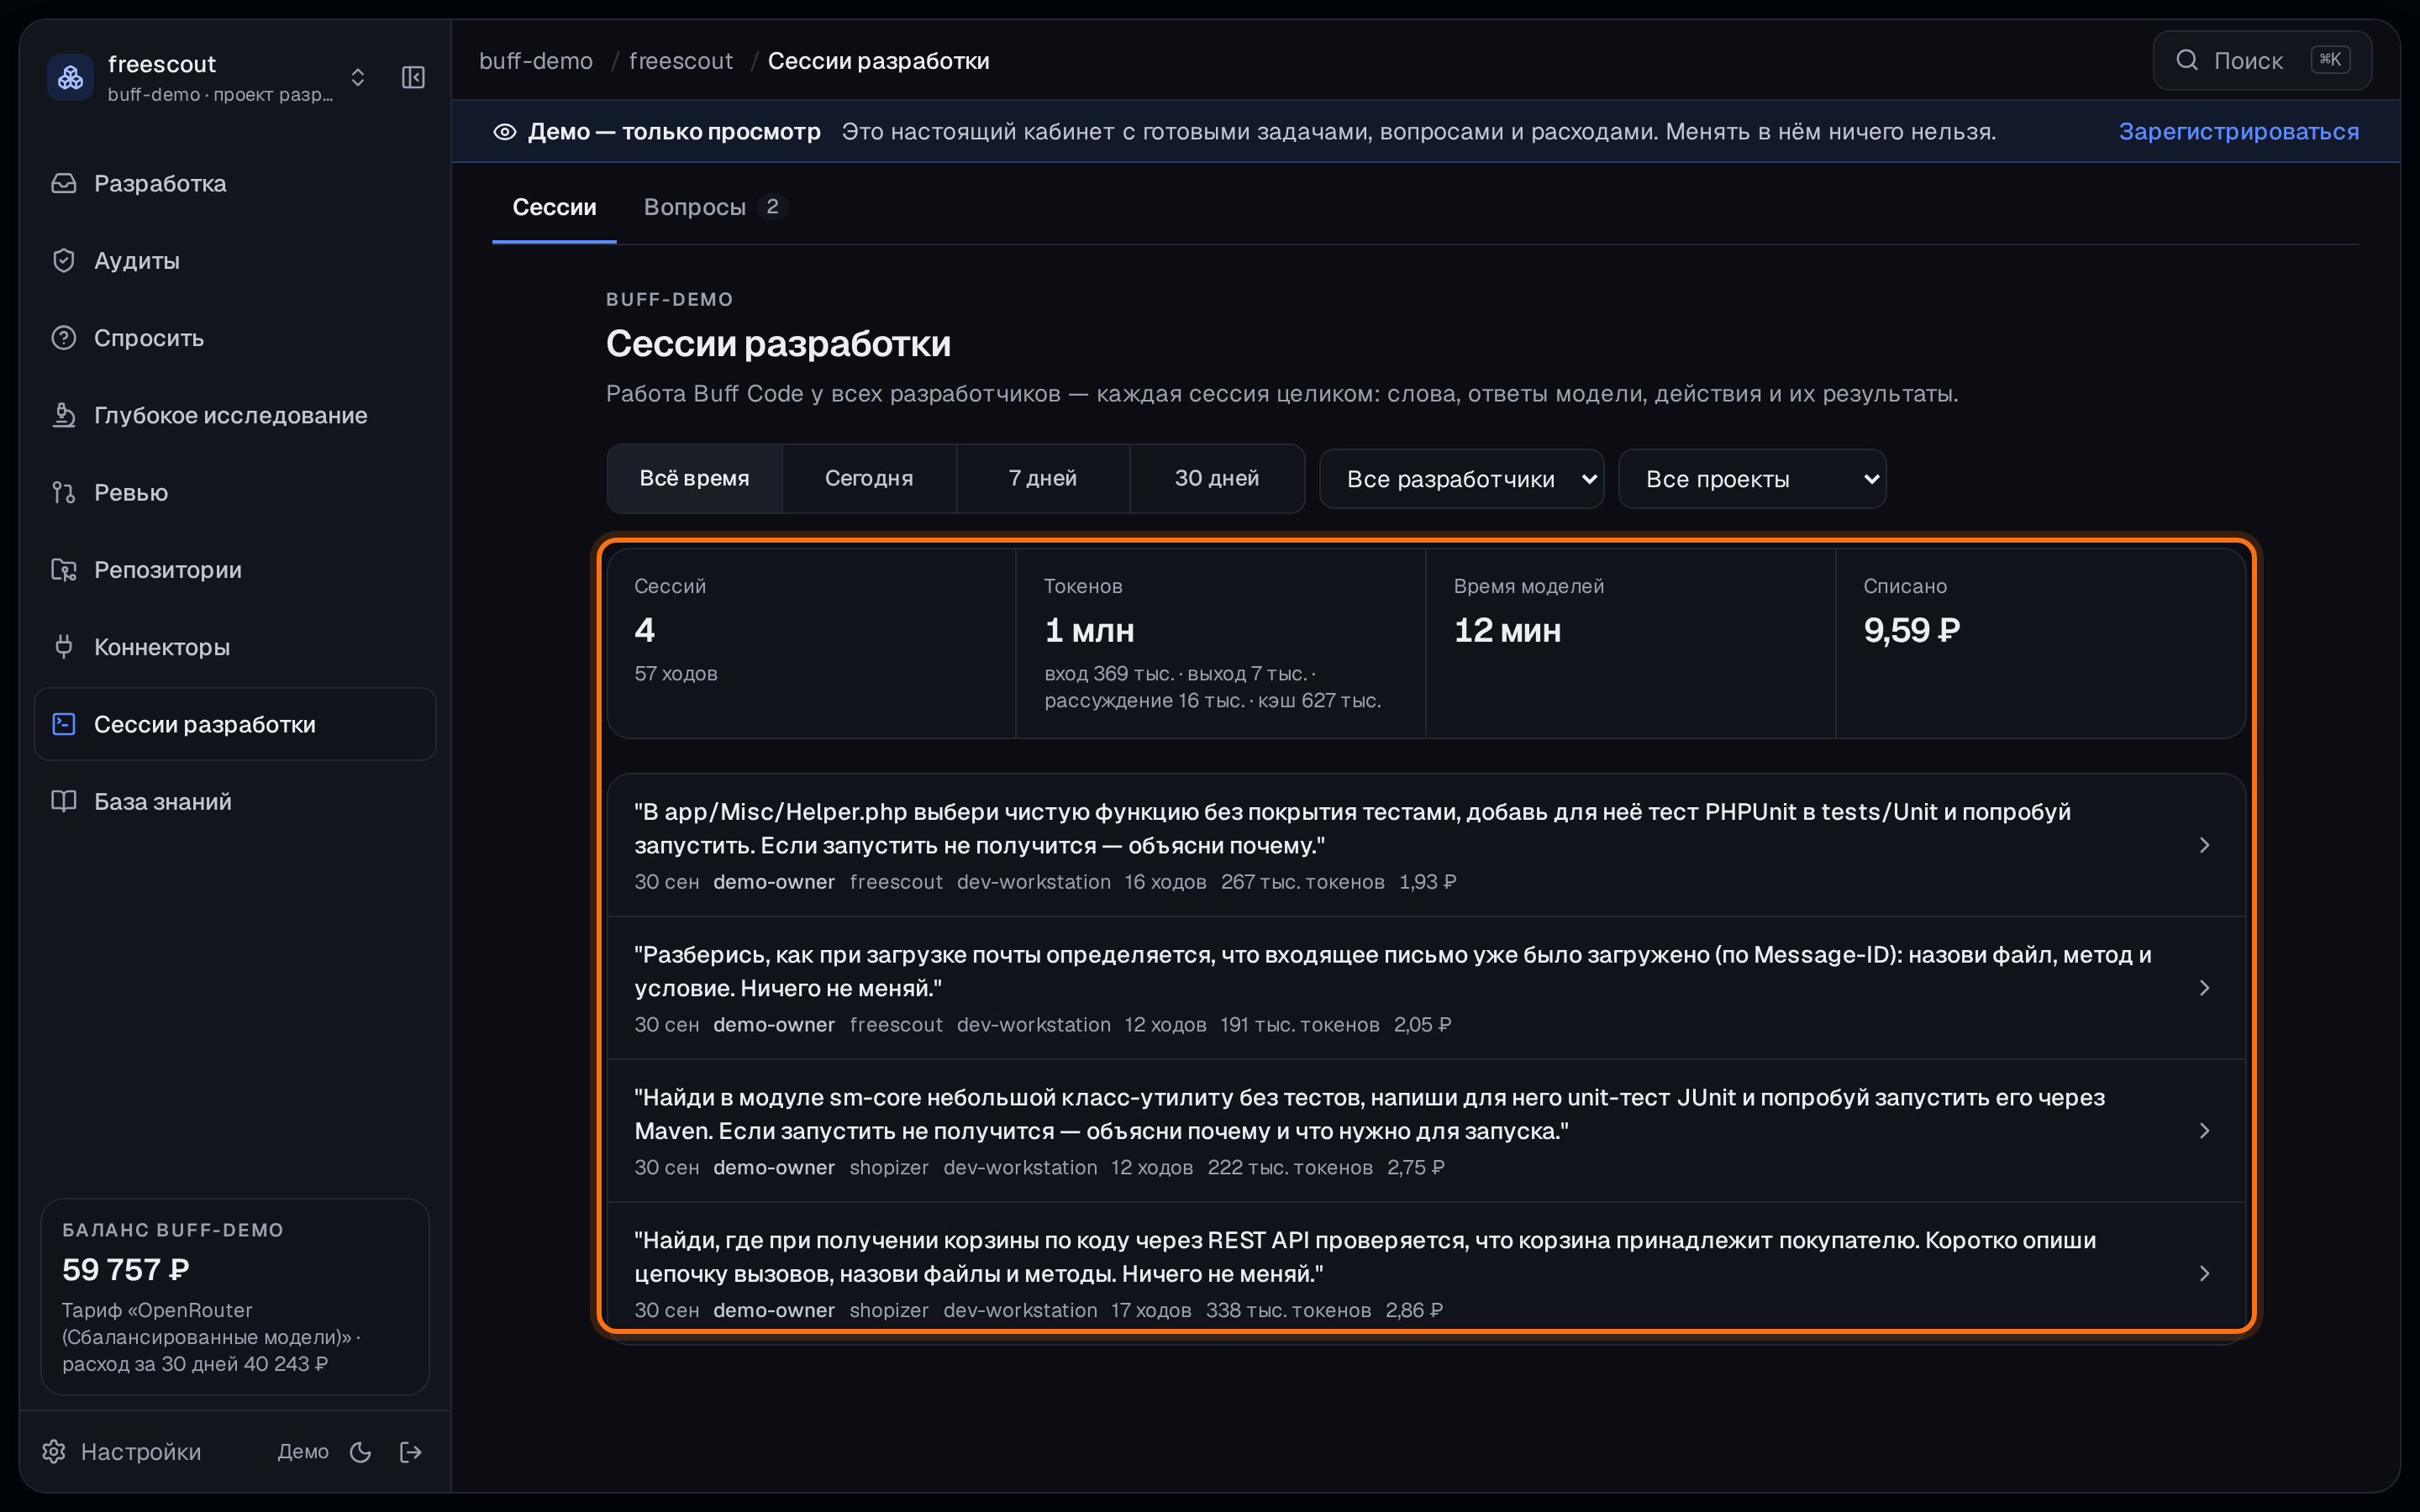Open the Коннекторы plug icon
2420x1512 pixels.
tap(64, 647)
